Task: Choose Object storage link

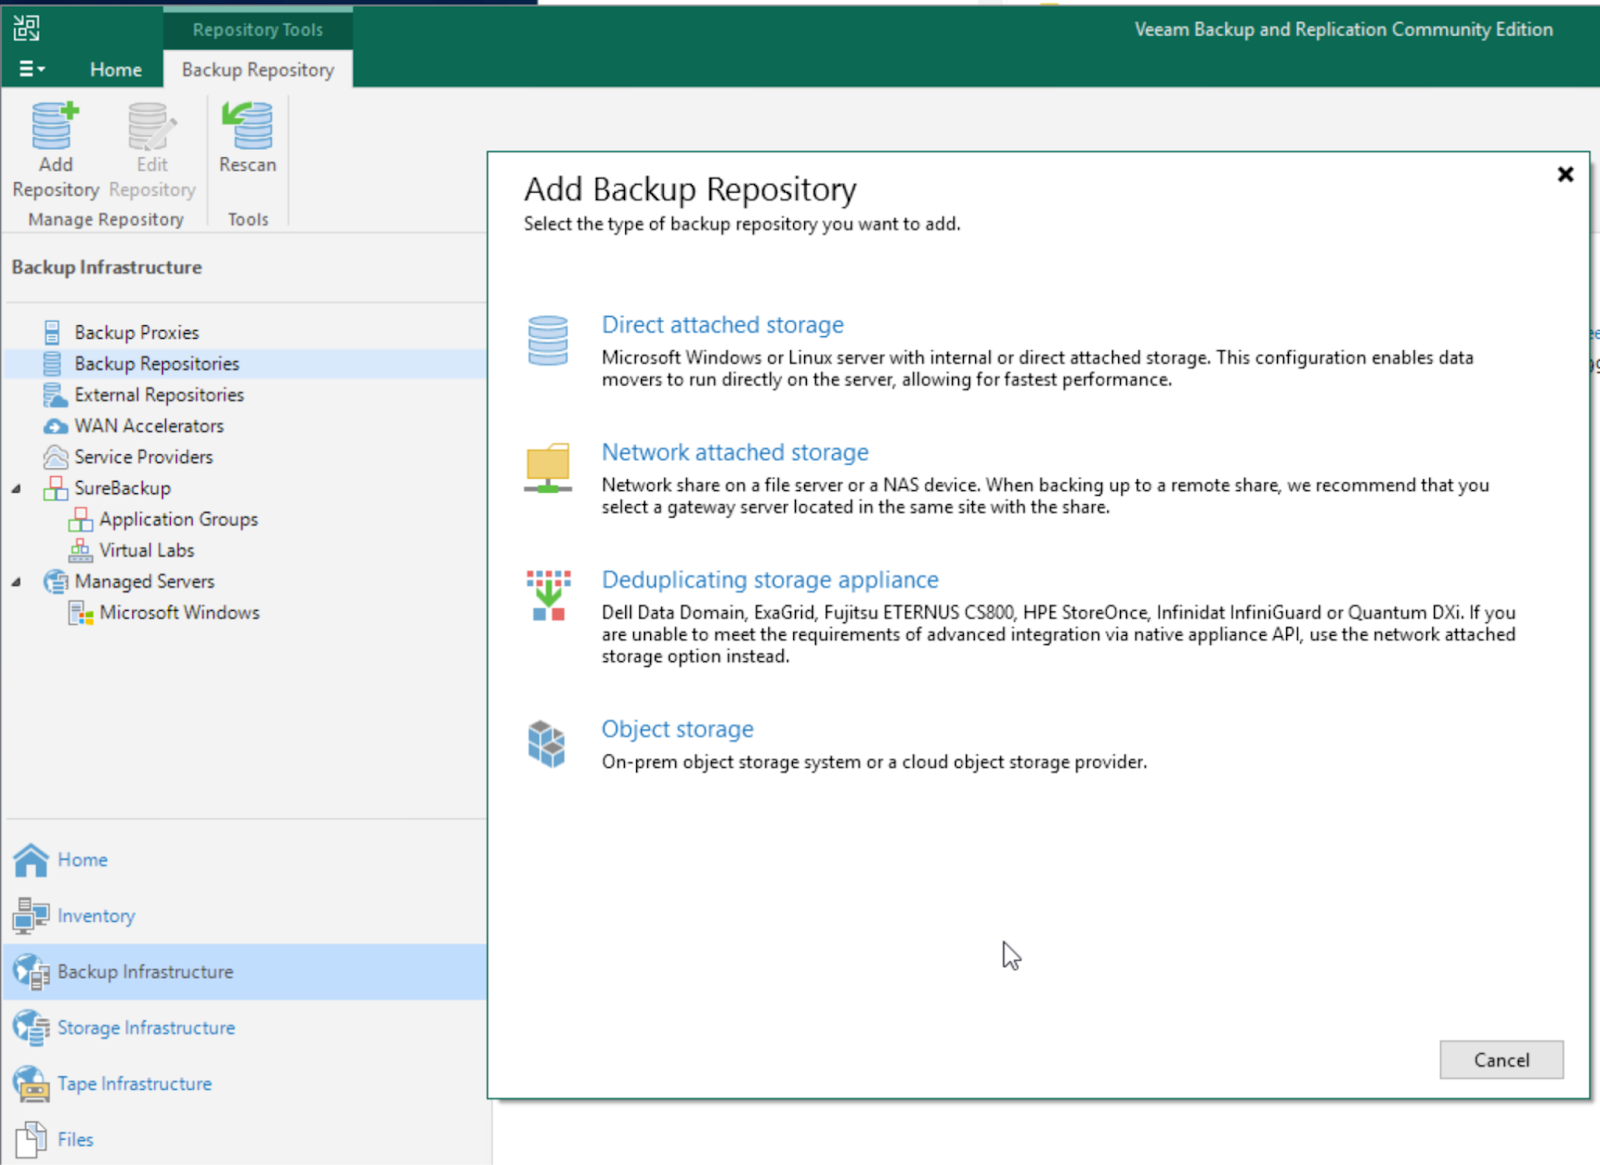Action: tap(677, 729)
